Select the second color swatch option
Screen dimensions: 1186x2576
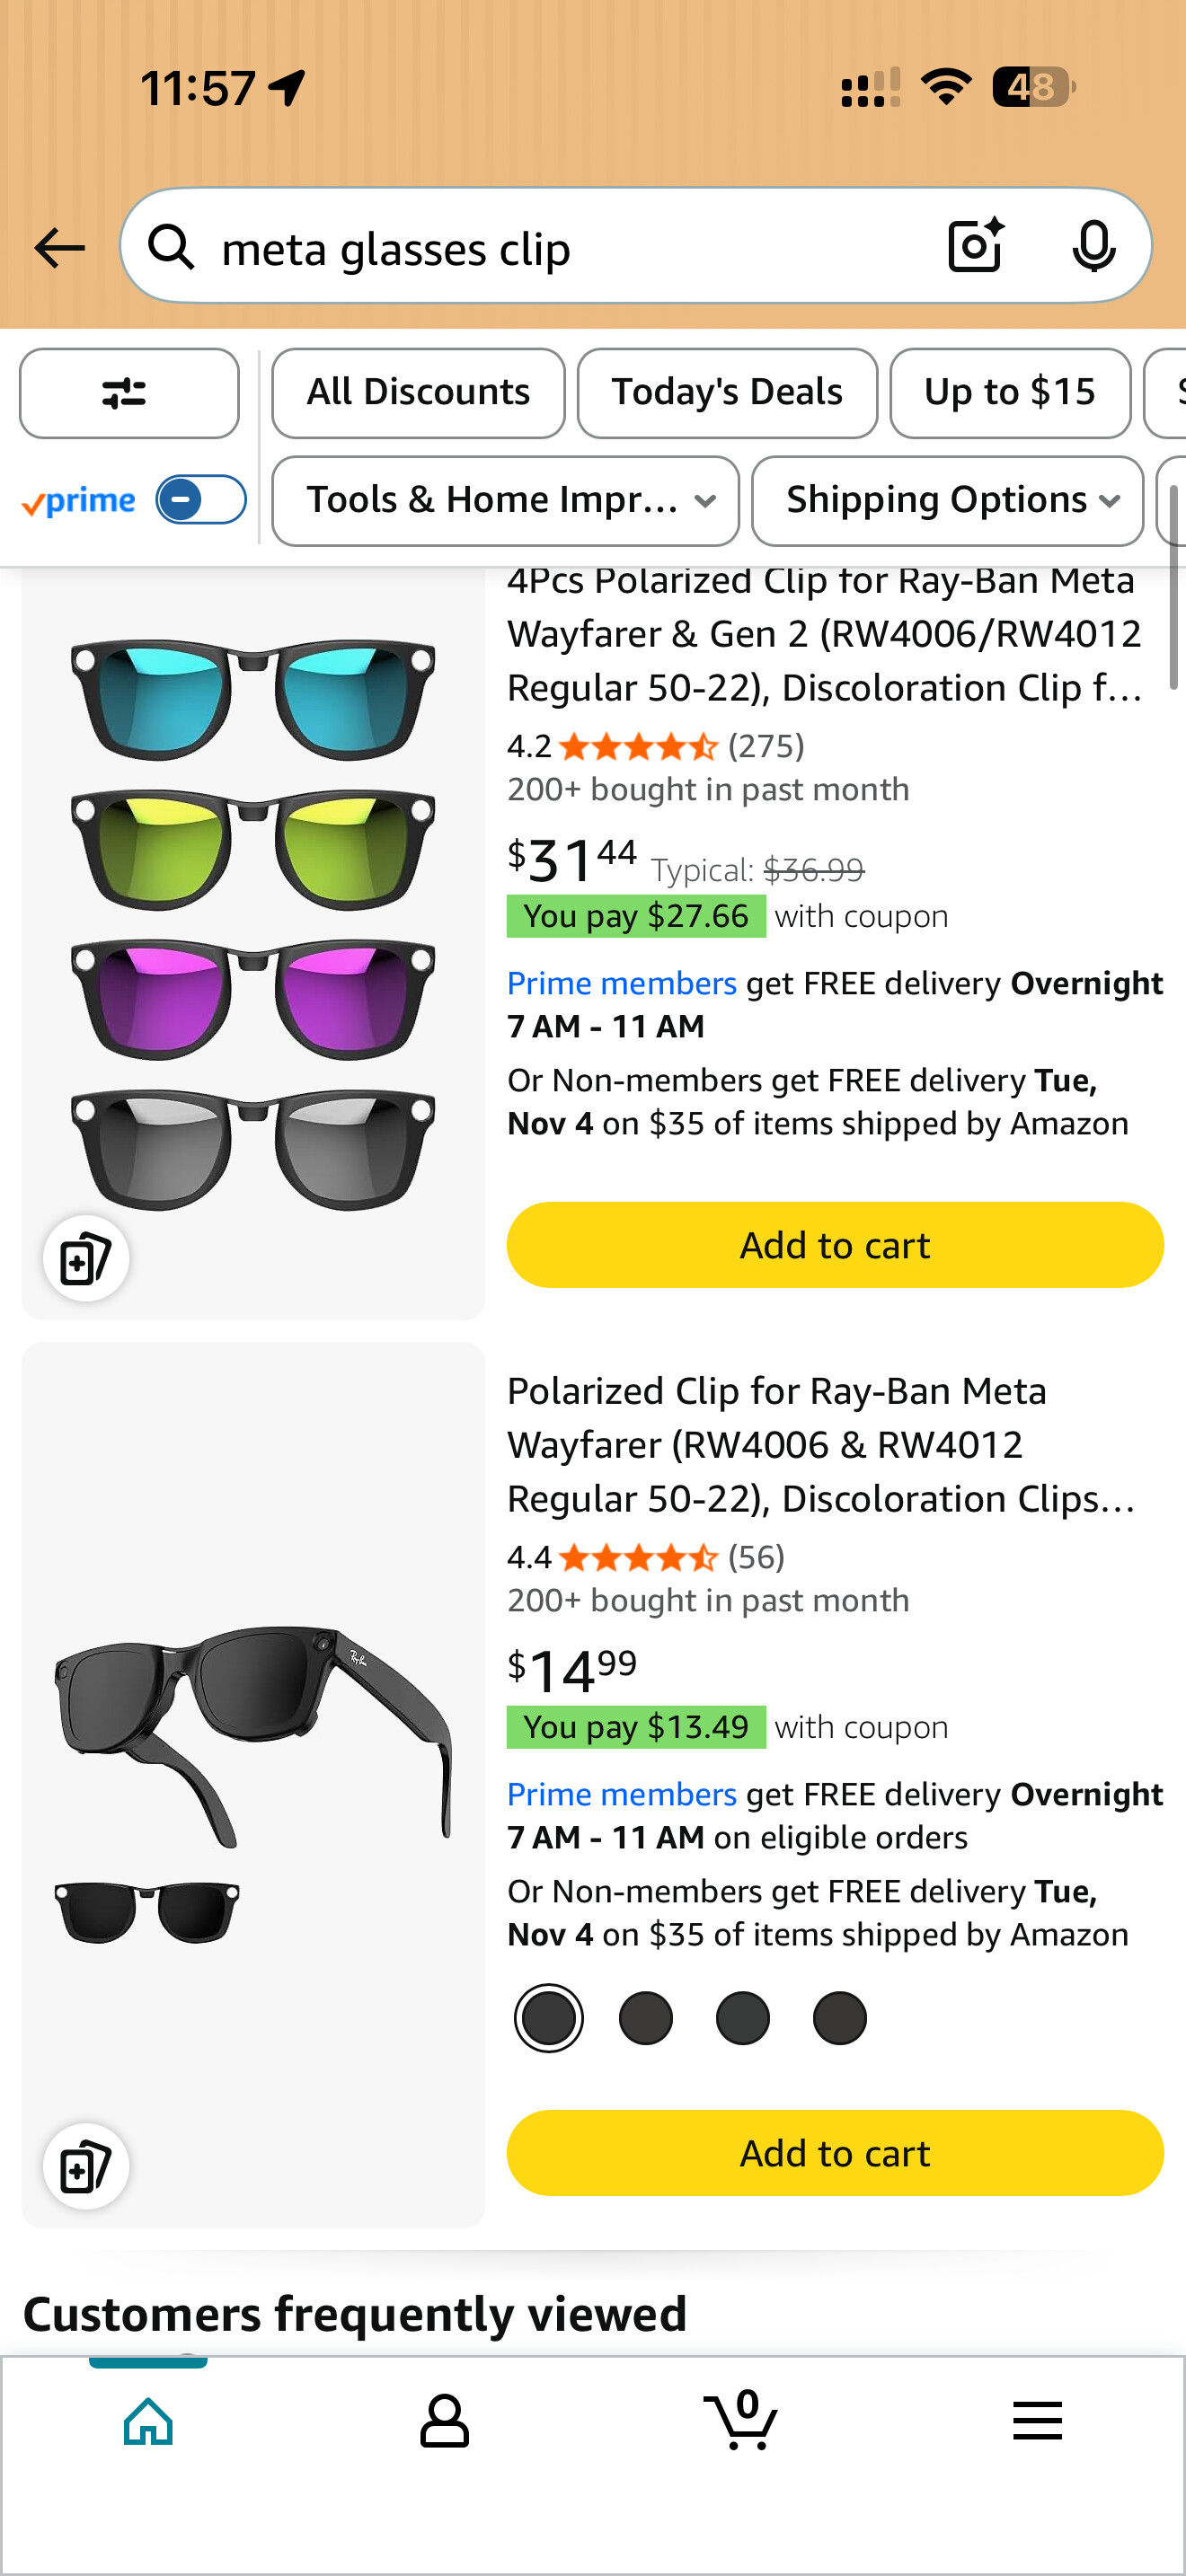pos(646,2018)
